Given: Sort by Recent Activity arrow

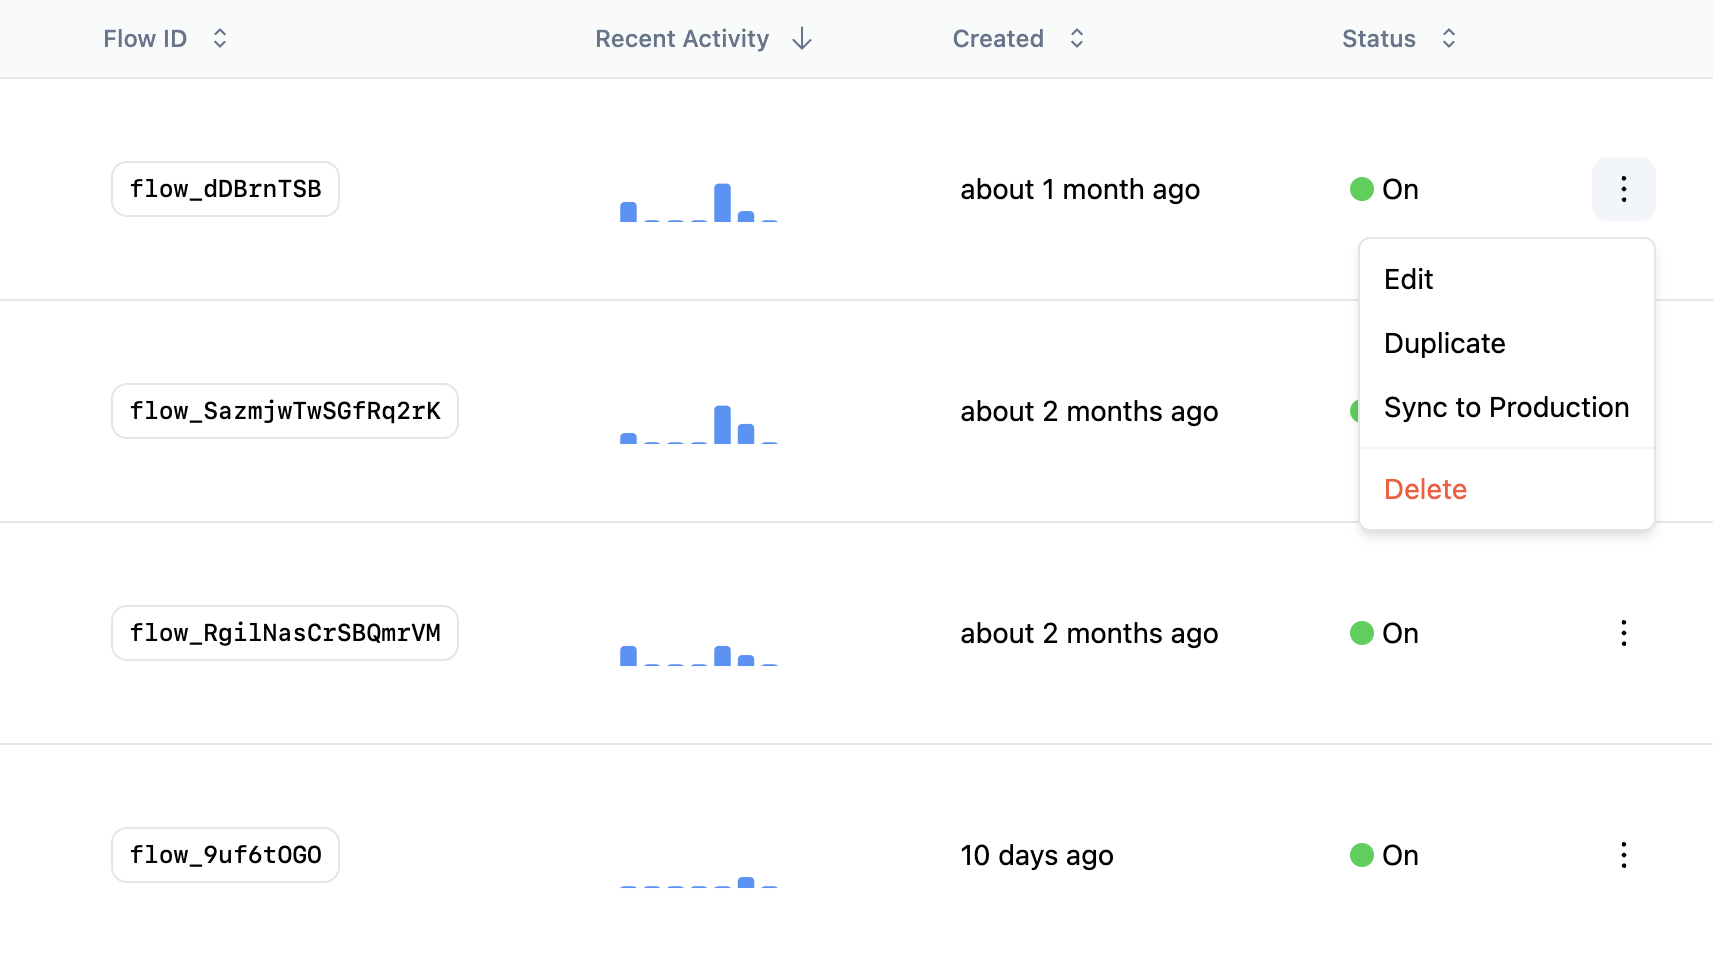Looking at the screenshot, I should [x=801, y=39].
